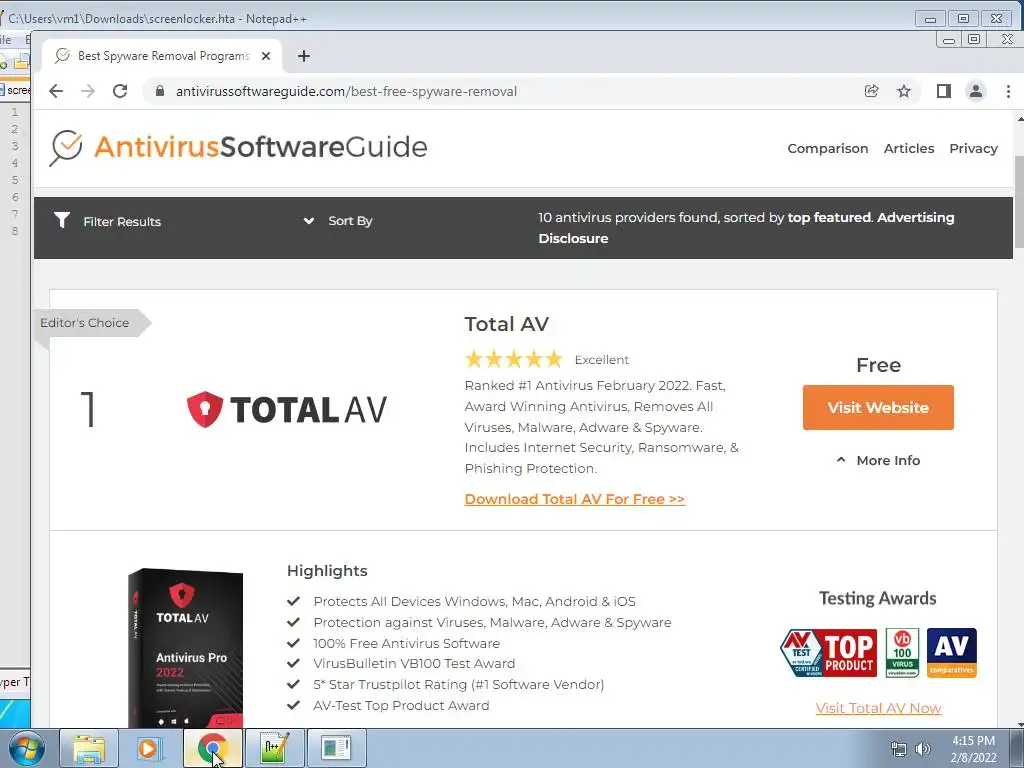Open the Windows Start menu
Viewport: 1024px width, 768px height.
point(26,748)
